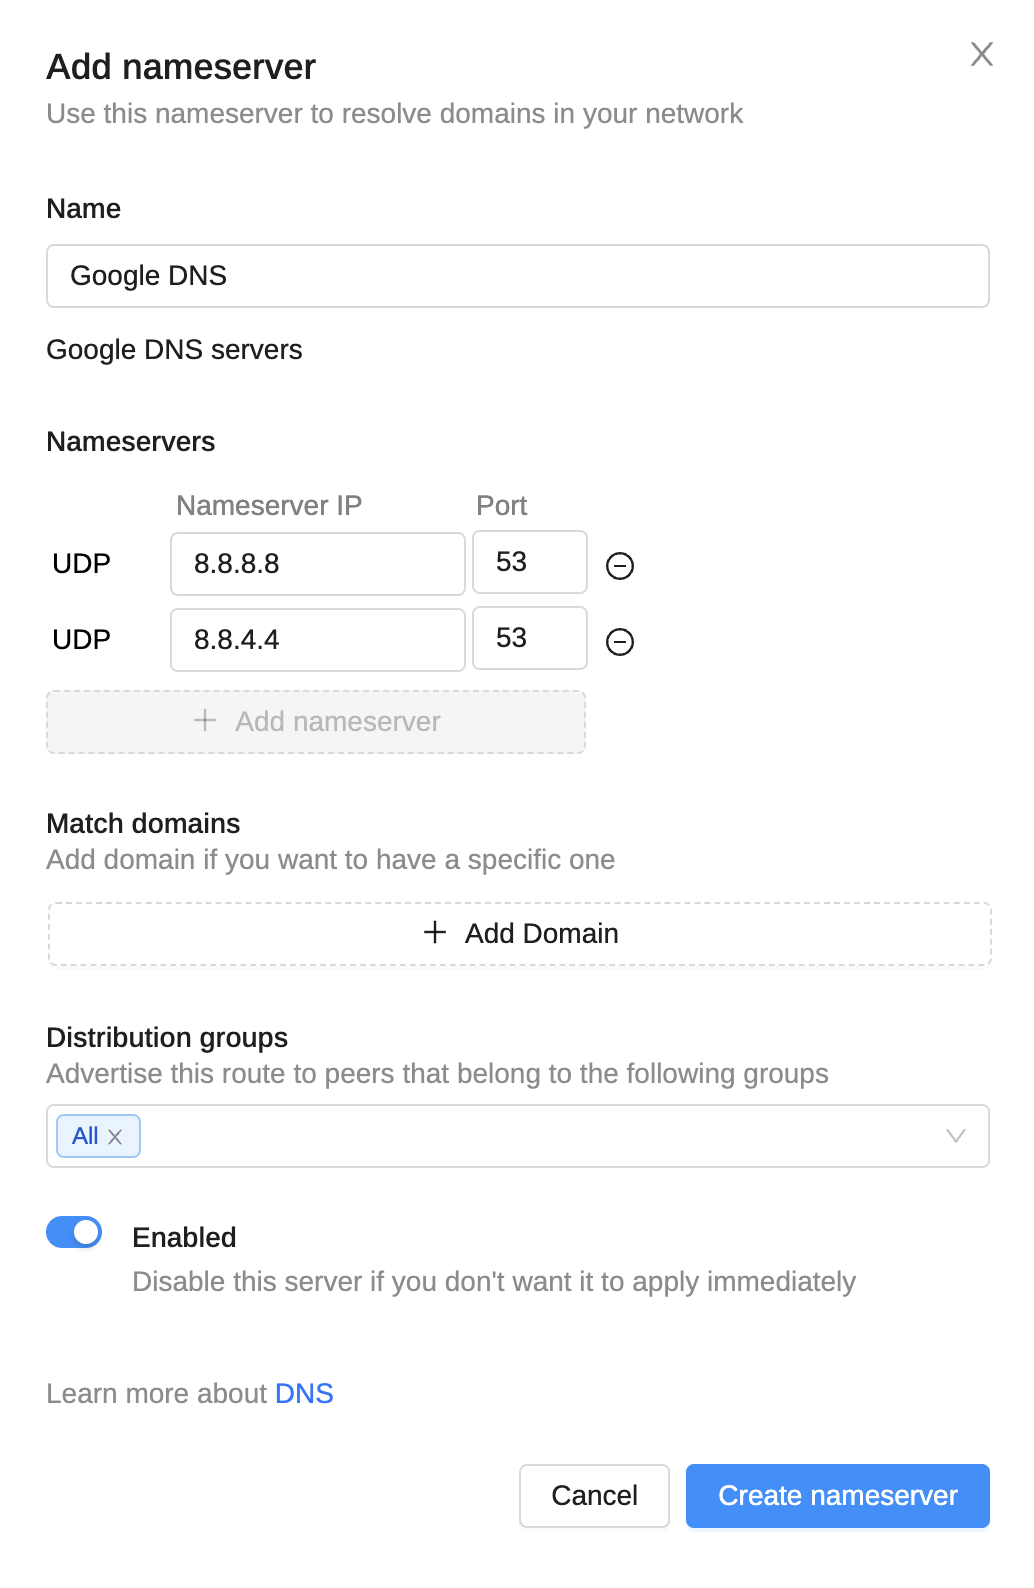
Task: Edit the 8.8.8.8 nameserver IP field
Action: point(317,564)
